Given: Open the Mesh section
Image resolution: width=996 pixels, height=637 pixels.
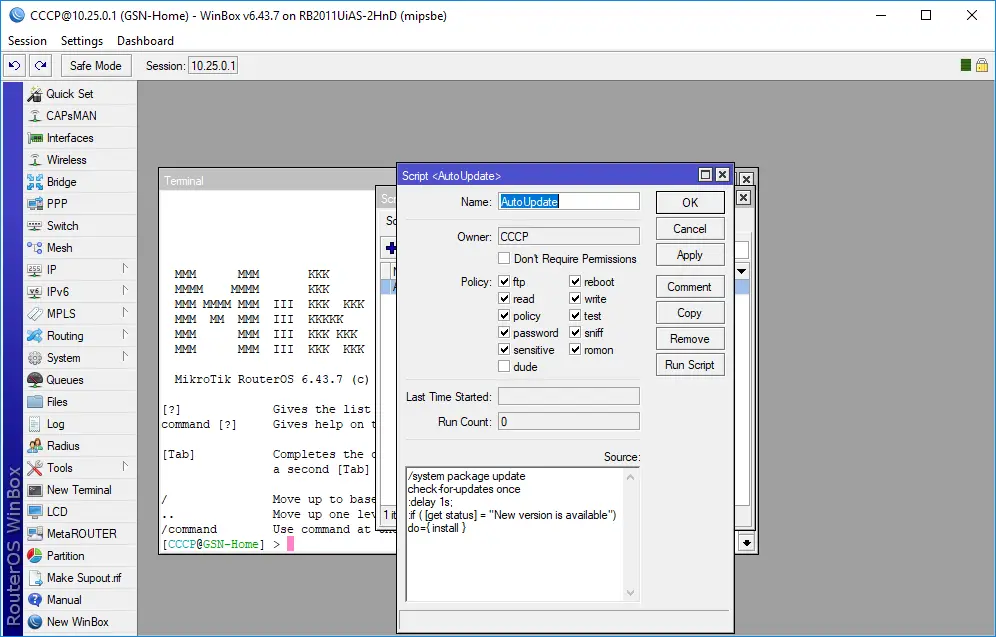Looking at the screenshot, I should click(80, 248).
